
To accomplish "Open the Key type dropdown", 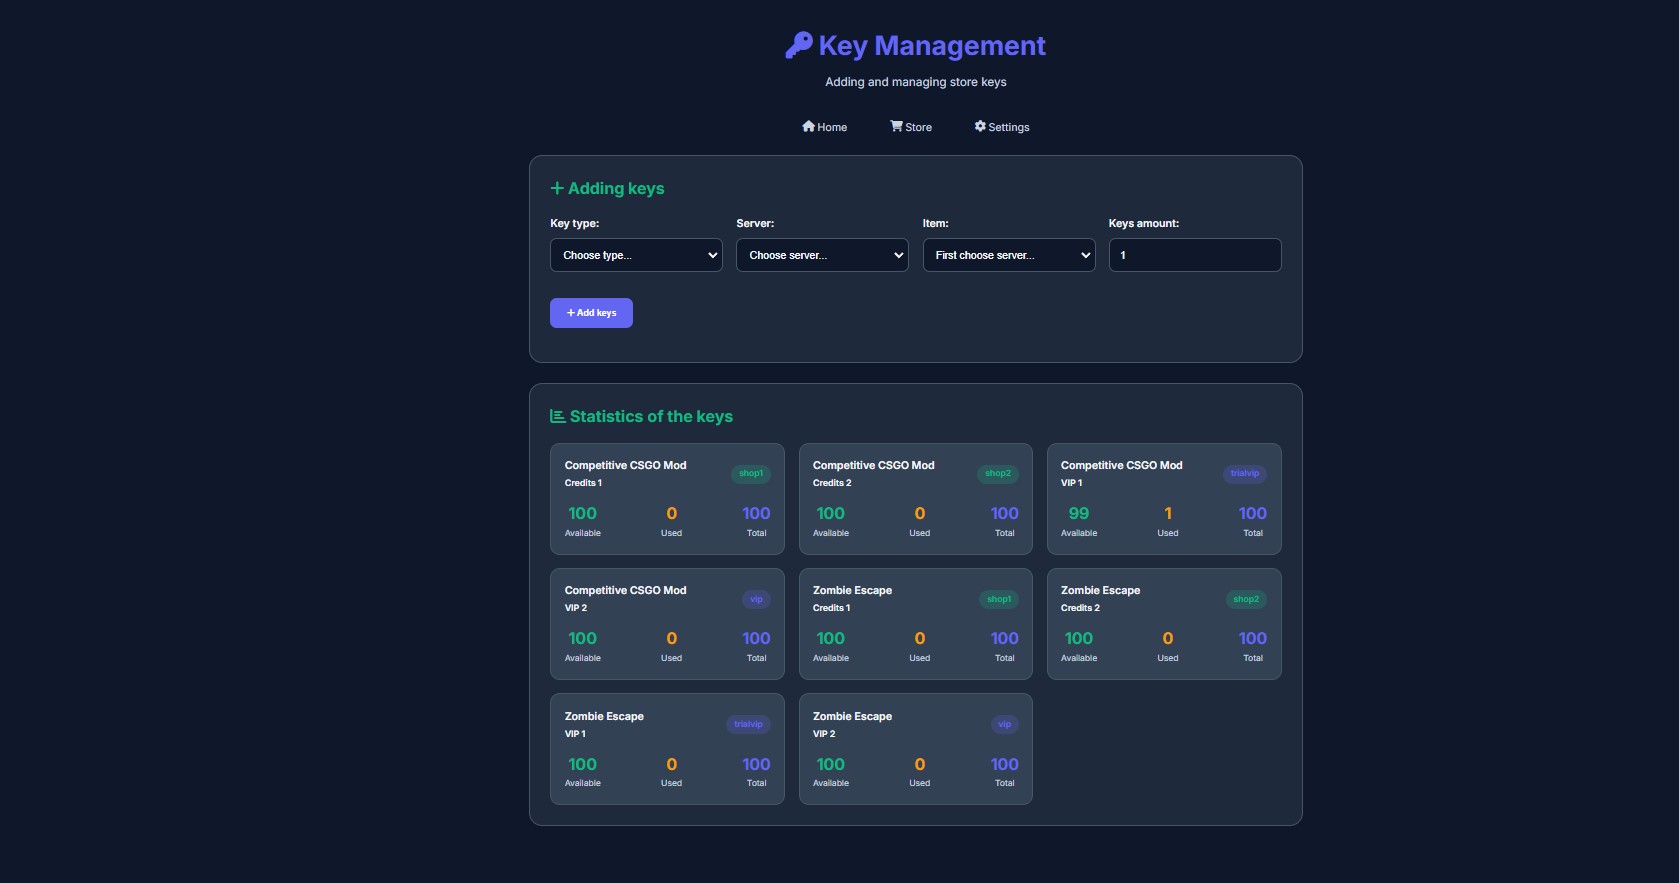I will point(636,255).
